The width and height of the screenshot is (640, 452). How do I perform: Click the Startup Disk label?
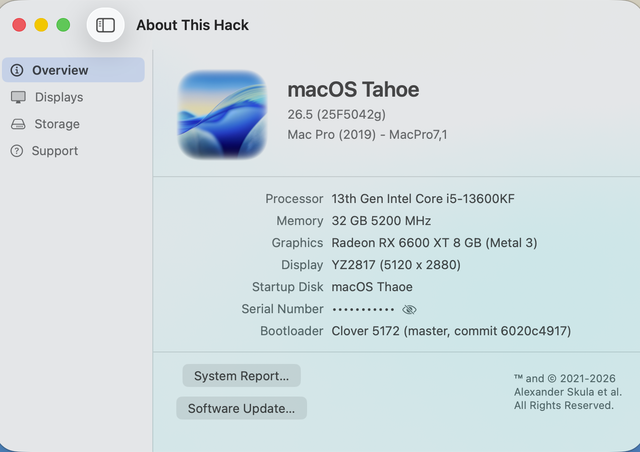(287, 287)
